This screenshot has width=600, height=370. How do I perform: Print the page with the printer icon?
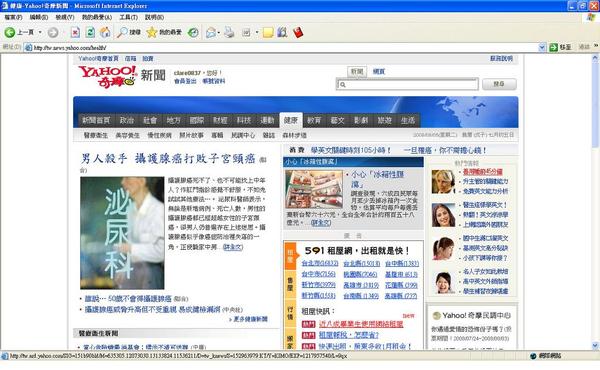(229, 33)
